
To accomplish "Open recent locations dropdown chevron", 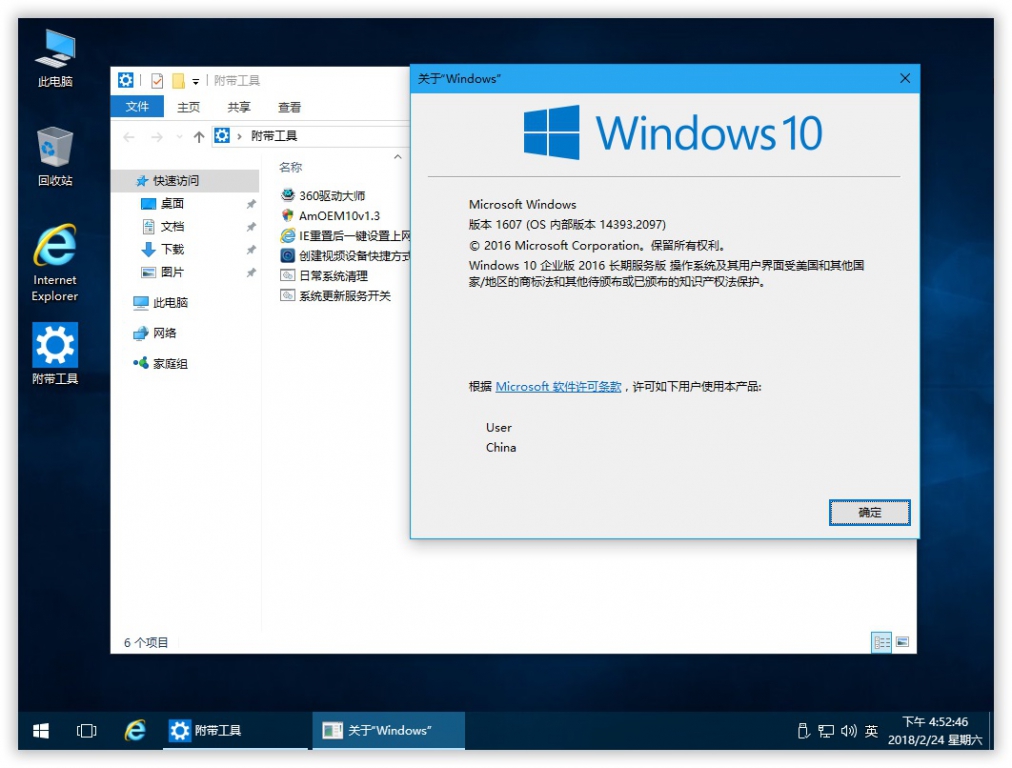I will pos(179,137).
